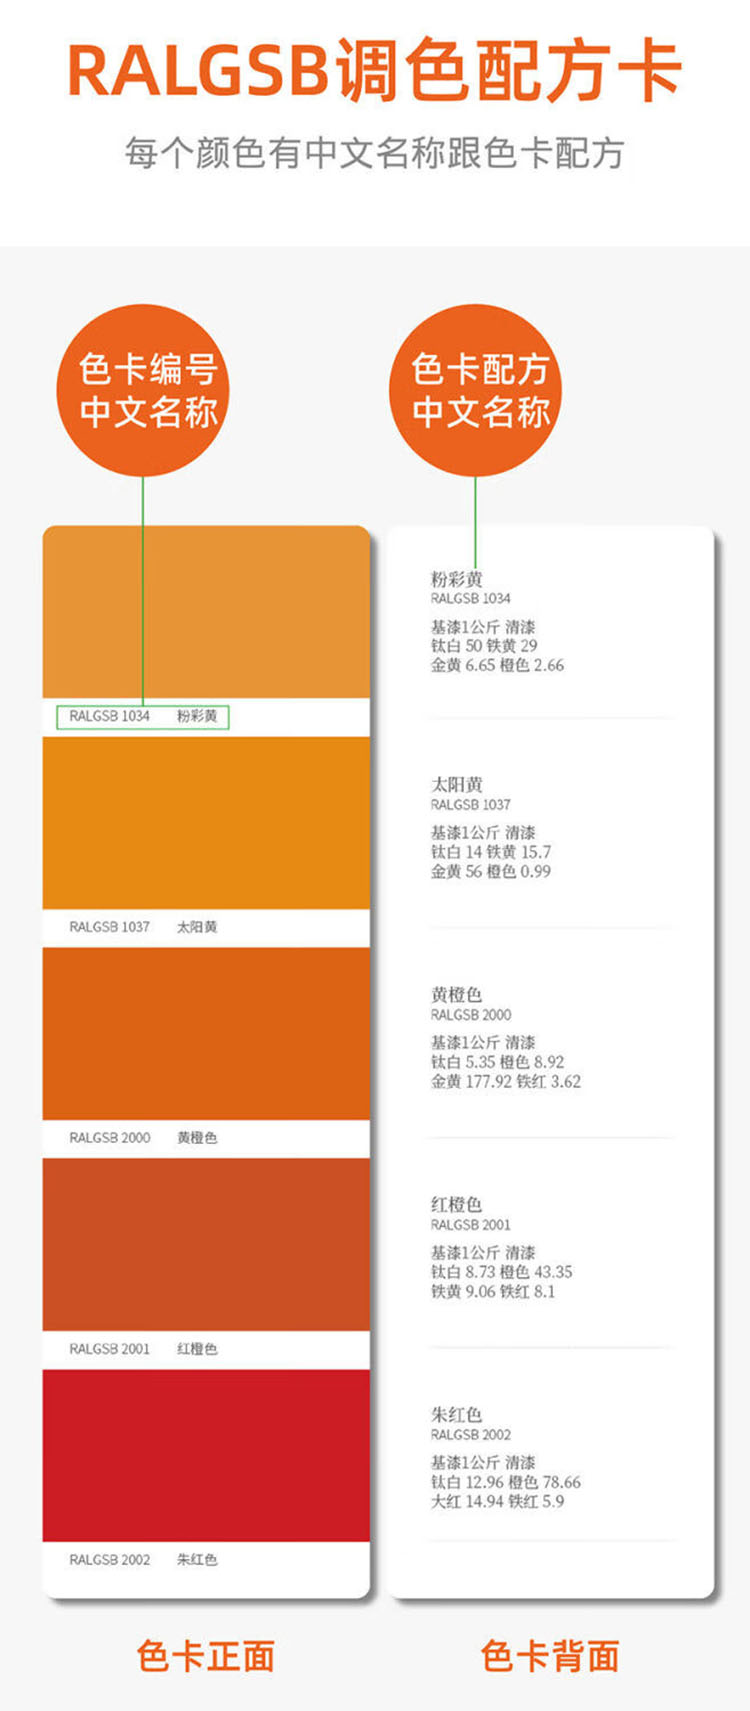Click back-side recipe title 朱红色
This screenshot has height=1711, width=750.
click(457, 1415)
